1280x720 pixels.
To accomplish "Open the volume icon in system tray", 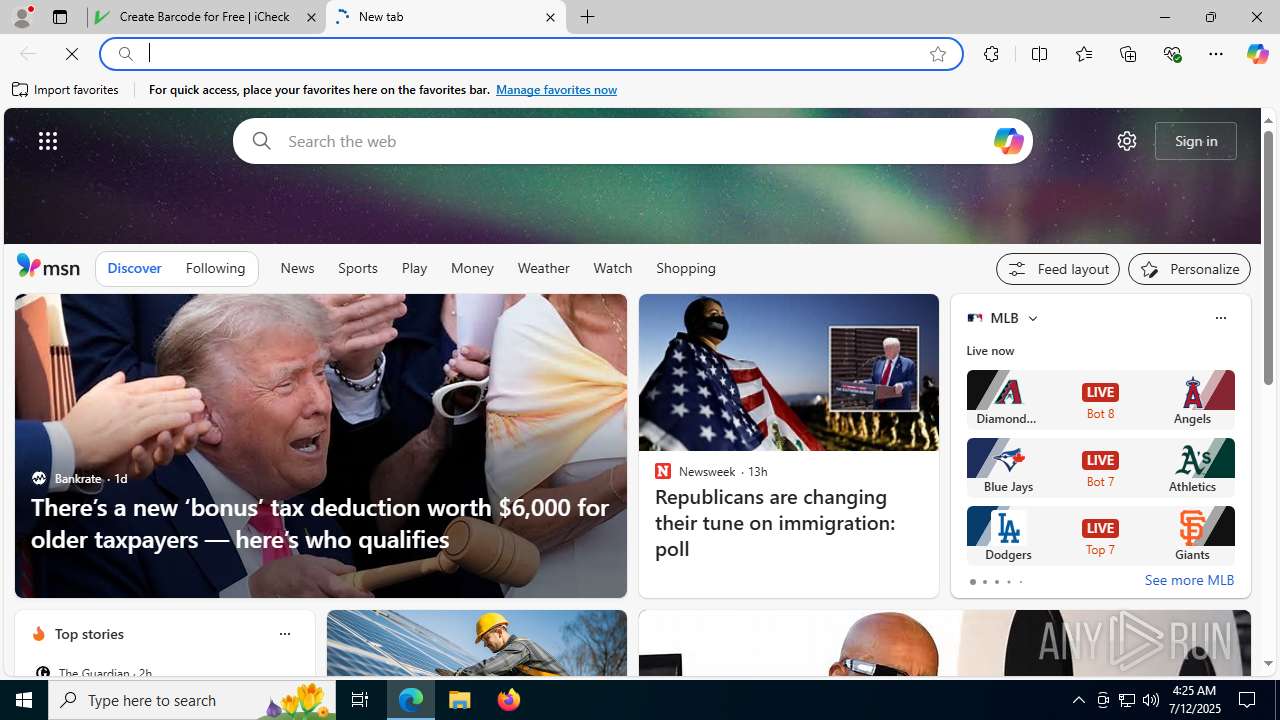I will [1151, 700].
